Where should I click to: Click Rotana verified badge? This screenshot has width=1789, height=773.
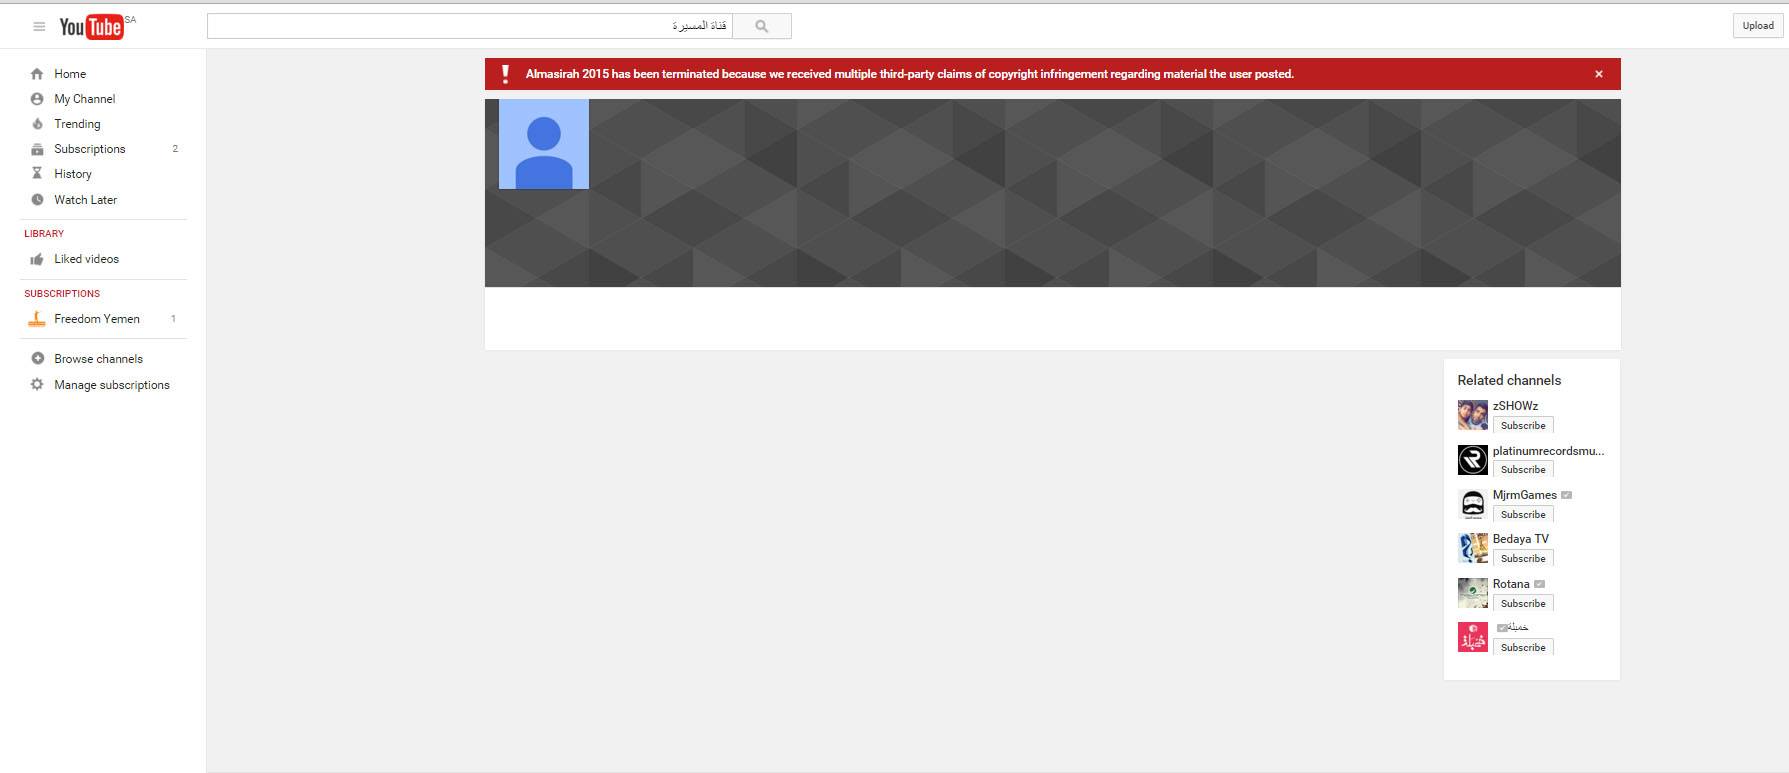tap(1540, 584)
